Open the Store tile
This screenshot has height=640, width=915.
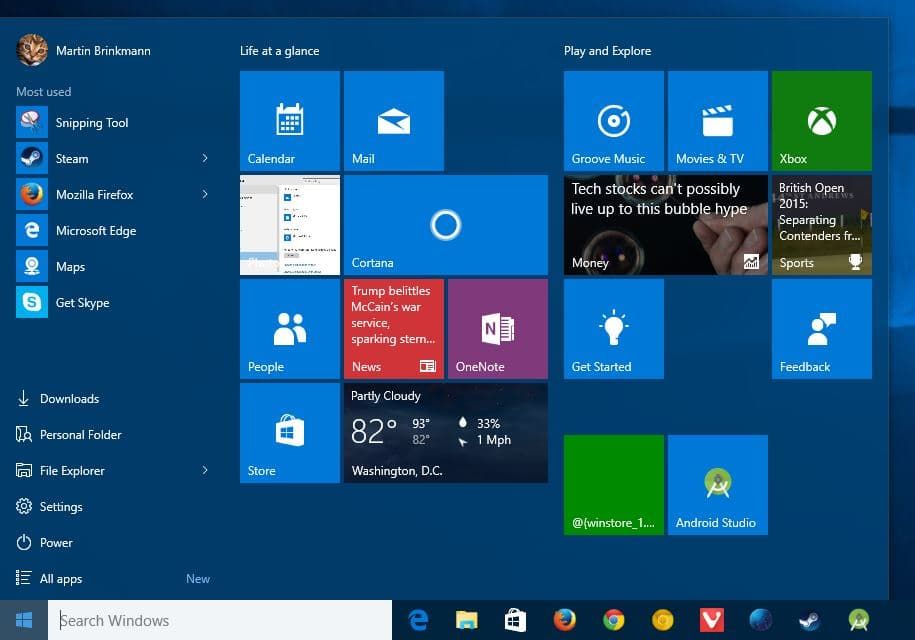(x=289, y=433)
